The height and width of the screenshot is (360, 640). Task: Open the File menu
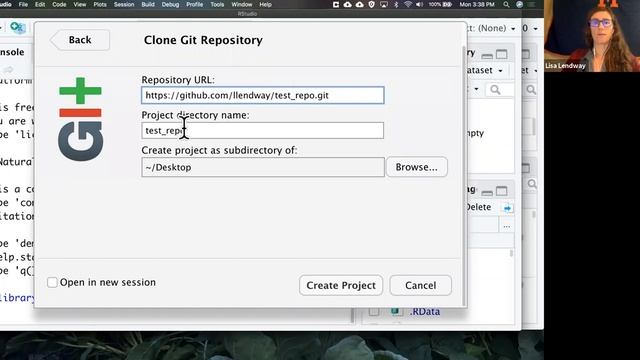[x=23, y=4]
